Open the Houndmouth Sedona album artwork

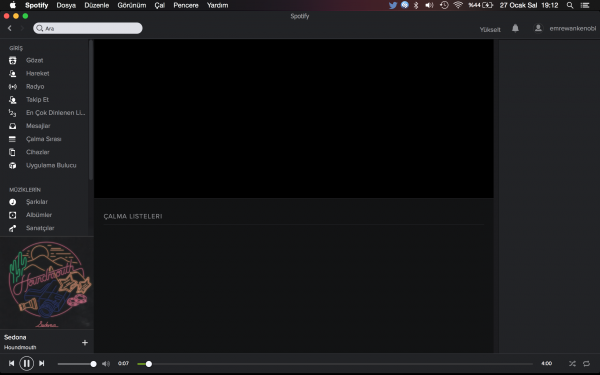coord(47,284)
